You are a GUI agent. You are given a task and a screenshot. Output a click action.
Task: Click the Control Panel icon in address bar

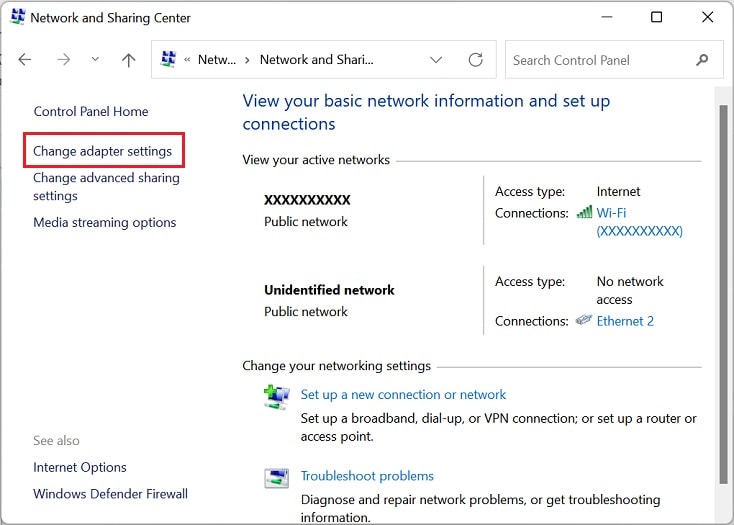169,59
